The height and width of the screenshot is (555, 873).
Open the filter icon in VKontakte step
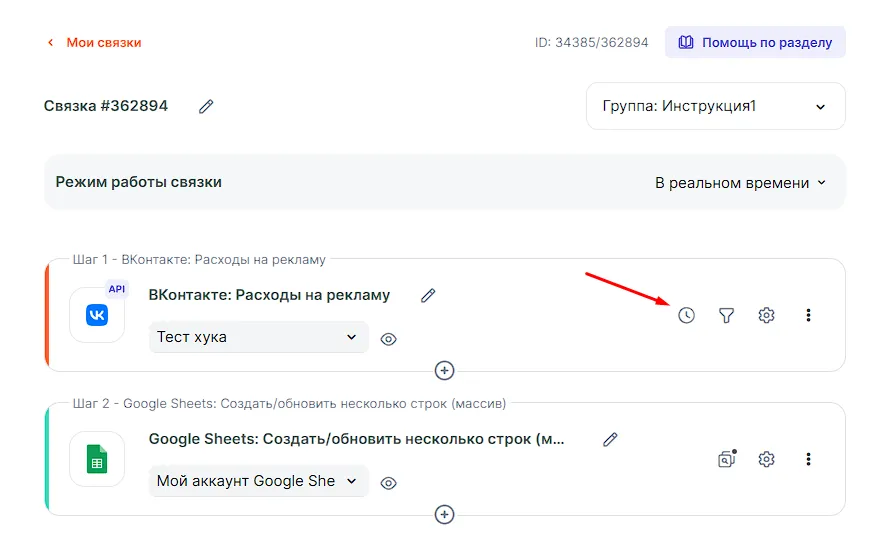(x=727, y=315)
